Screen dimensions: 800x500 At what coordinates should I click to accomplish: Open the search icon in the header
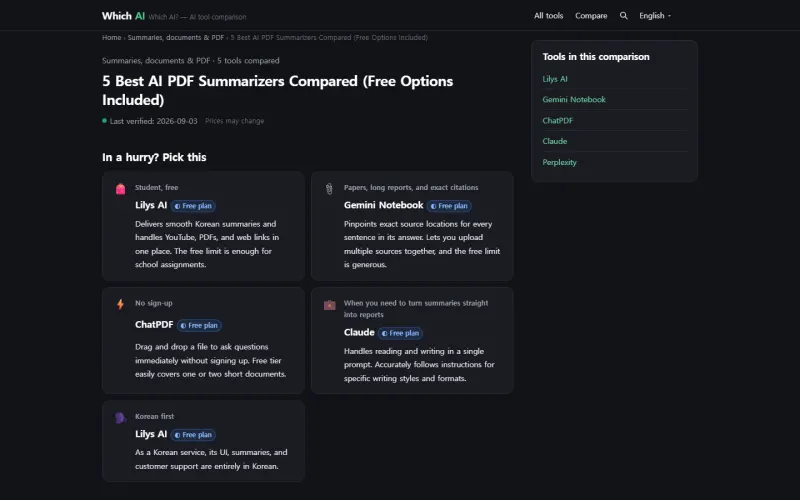coord(623,16)
